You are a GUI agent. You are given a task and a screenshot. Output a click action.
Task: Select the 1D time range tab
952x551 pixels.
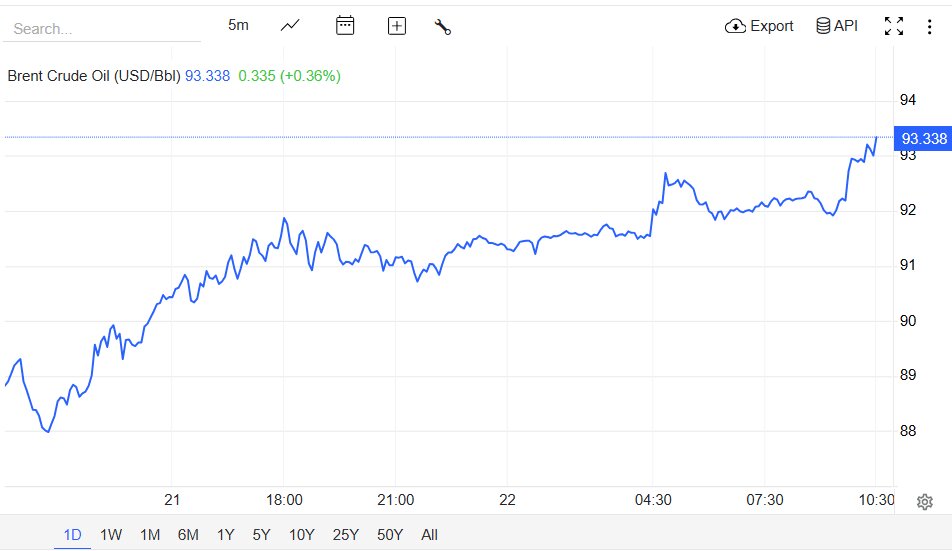point(72,535)
